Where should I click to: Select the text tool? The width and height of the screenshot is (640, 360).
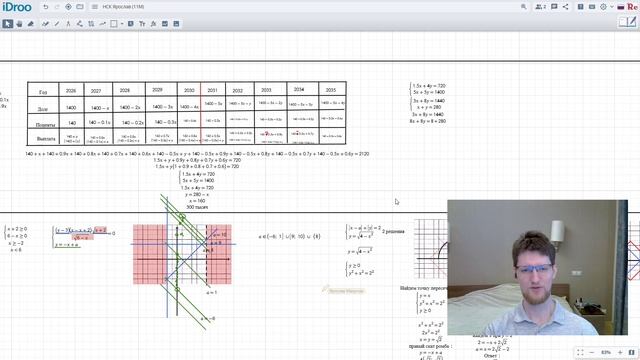[142, 24]
